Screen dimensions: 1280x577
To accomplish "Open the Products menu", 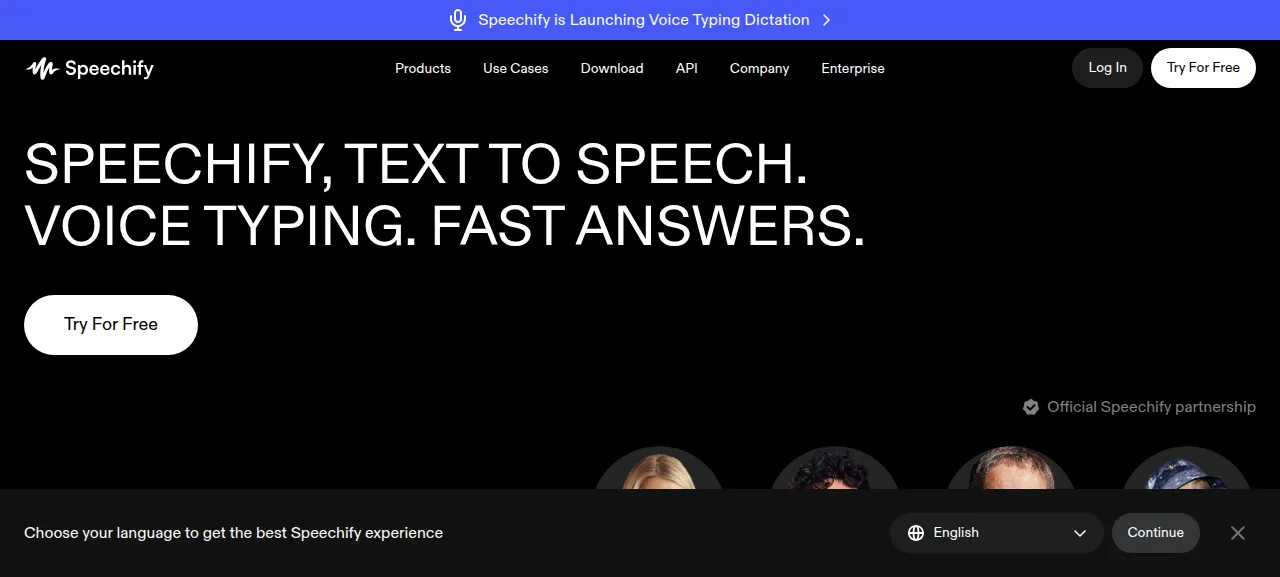I will click(423, 68).
